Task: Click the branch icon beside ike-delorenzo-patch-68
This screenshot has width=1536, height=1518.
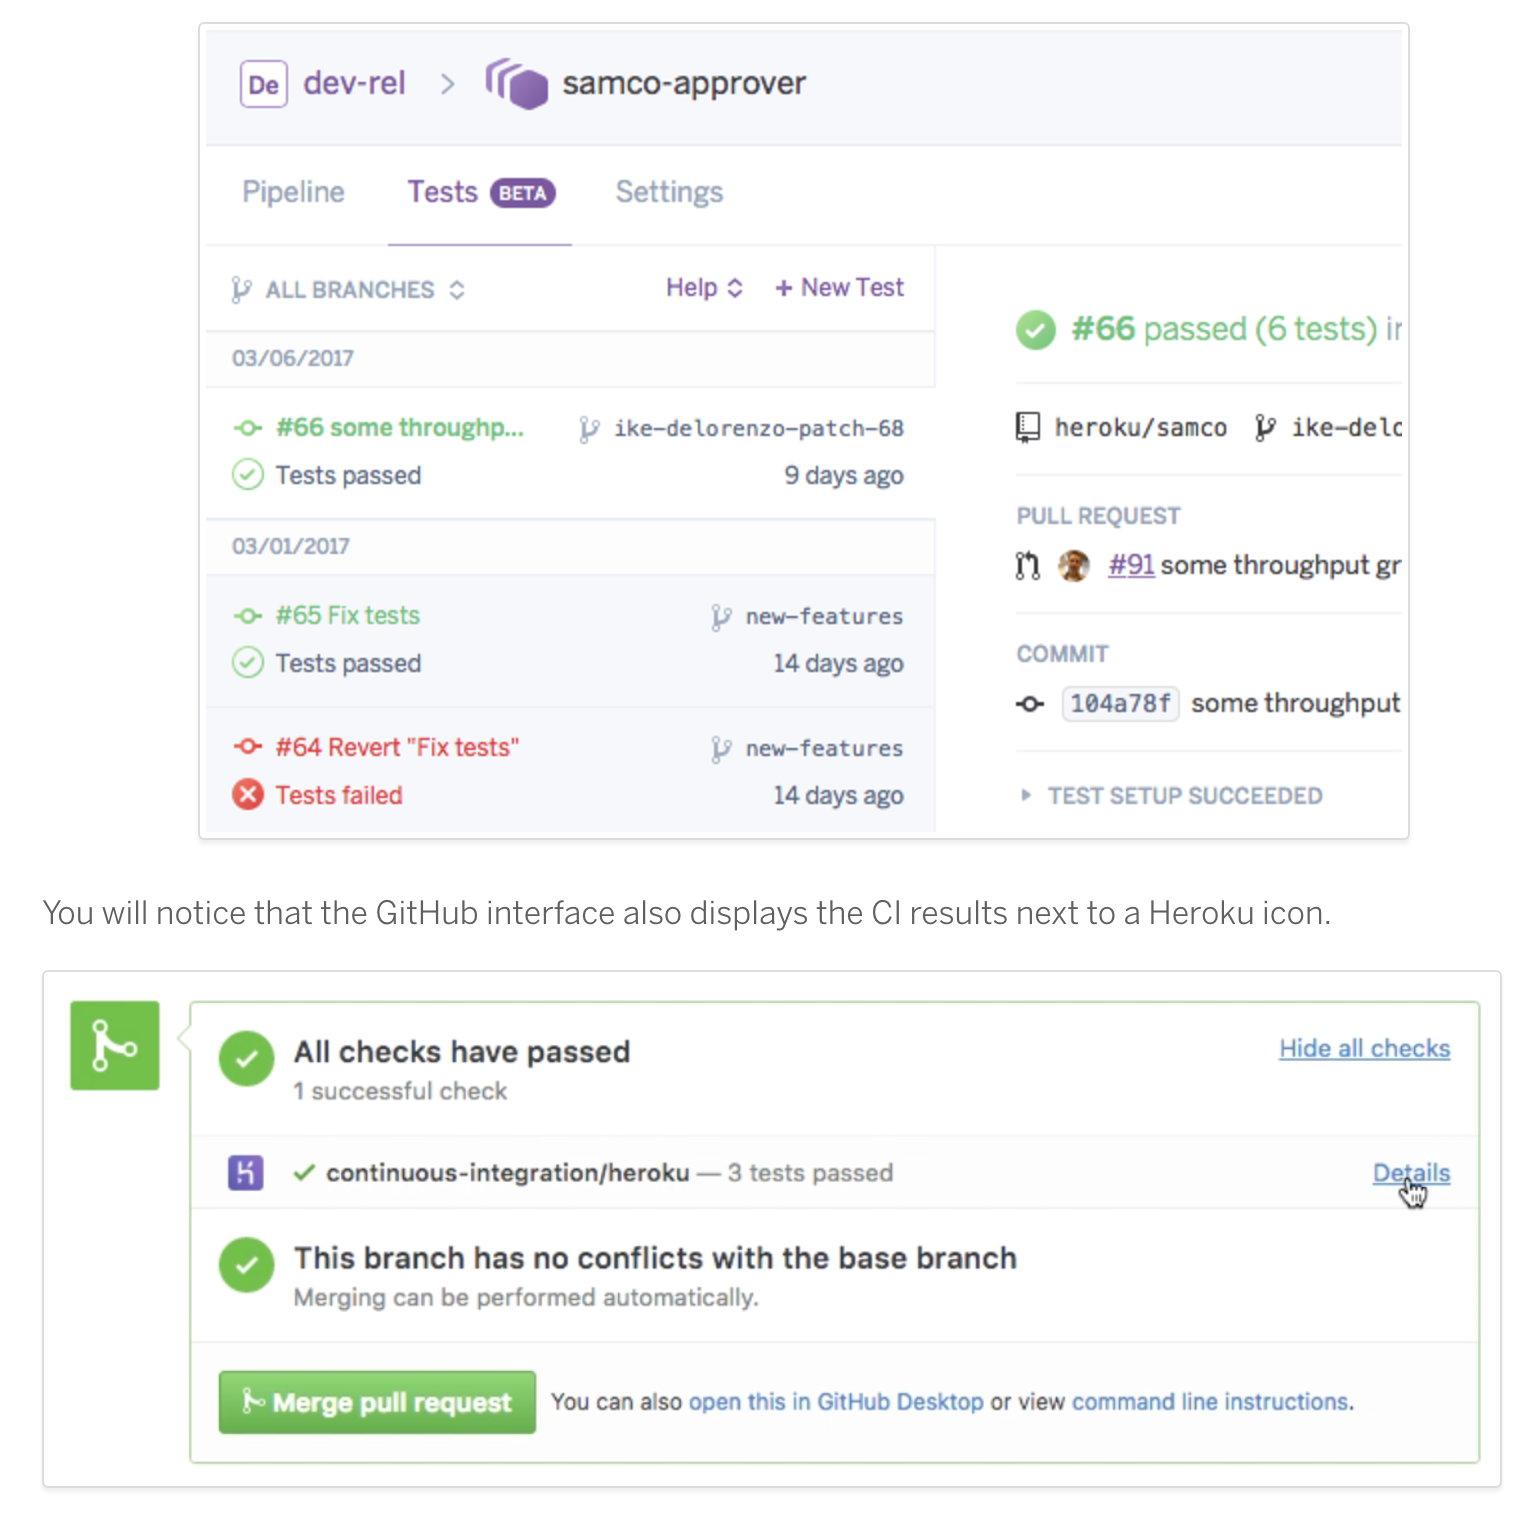Action: click(589, 429)
